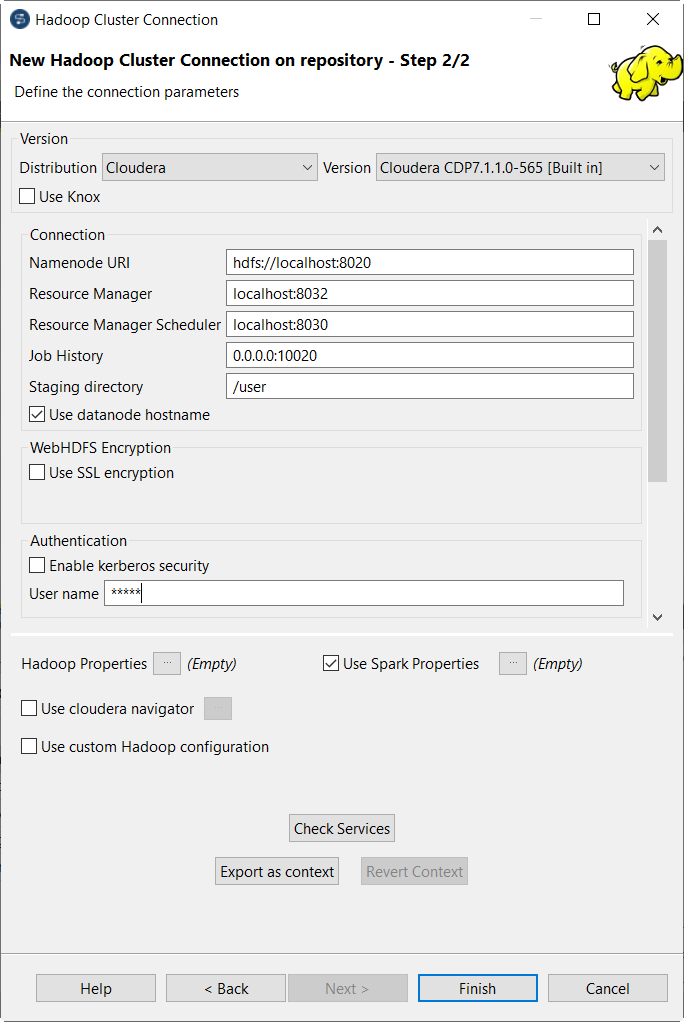Screen dimensions: 684x1022
Task: Click the scrollbar down arrow in the connection panel
Action: 657,617
